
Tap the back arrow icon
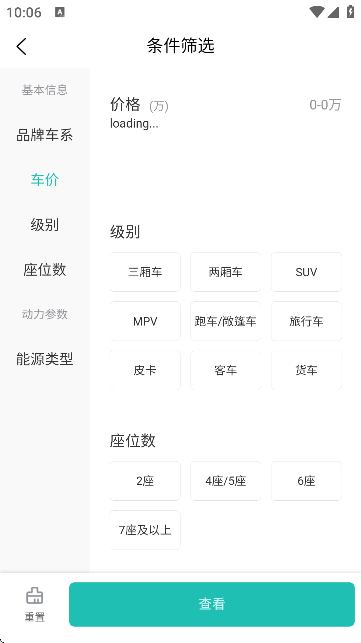tap(22, 46)
